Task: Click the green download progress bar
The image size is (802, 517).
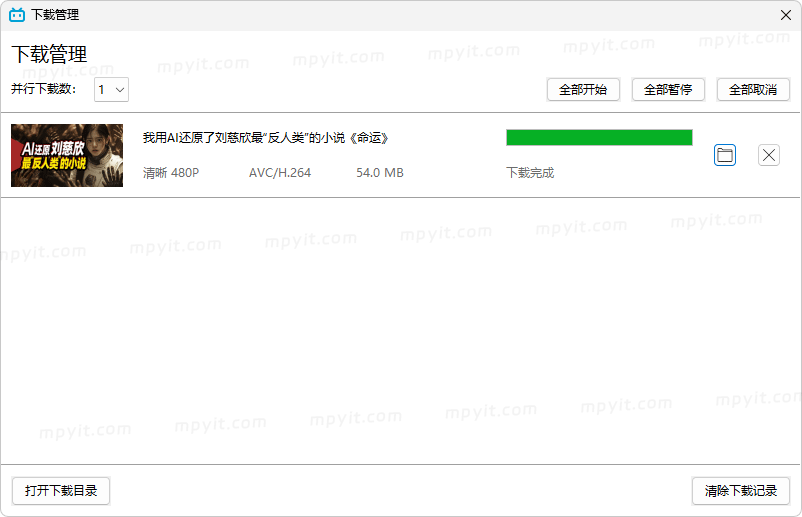Action: pos(599,138)
